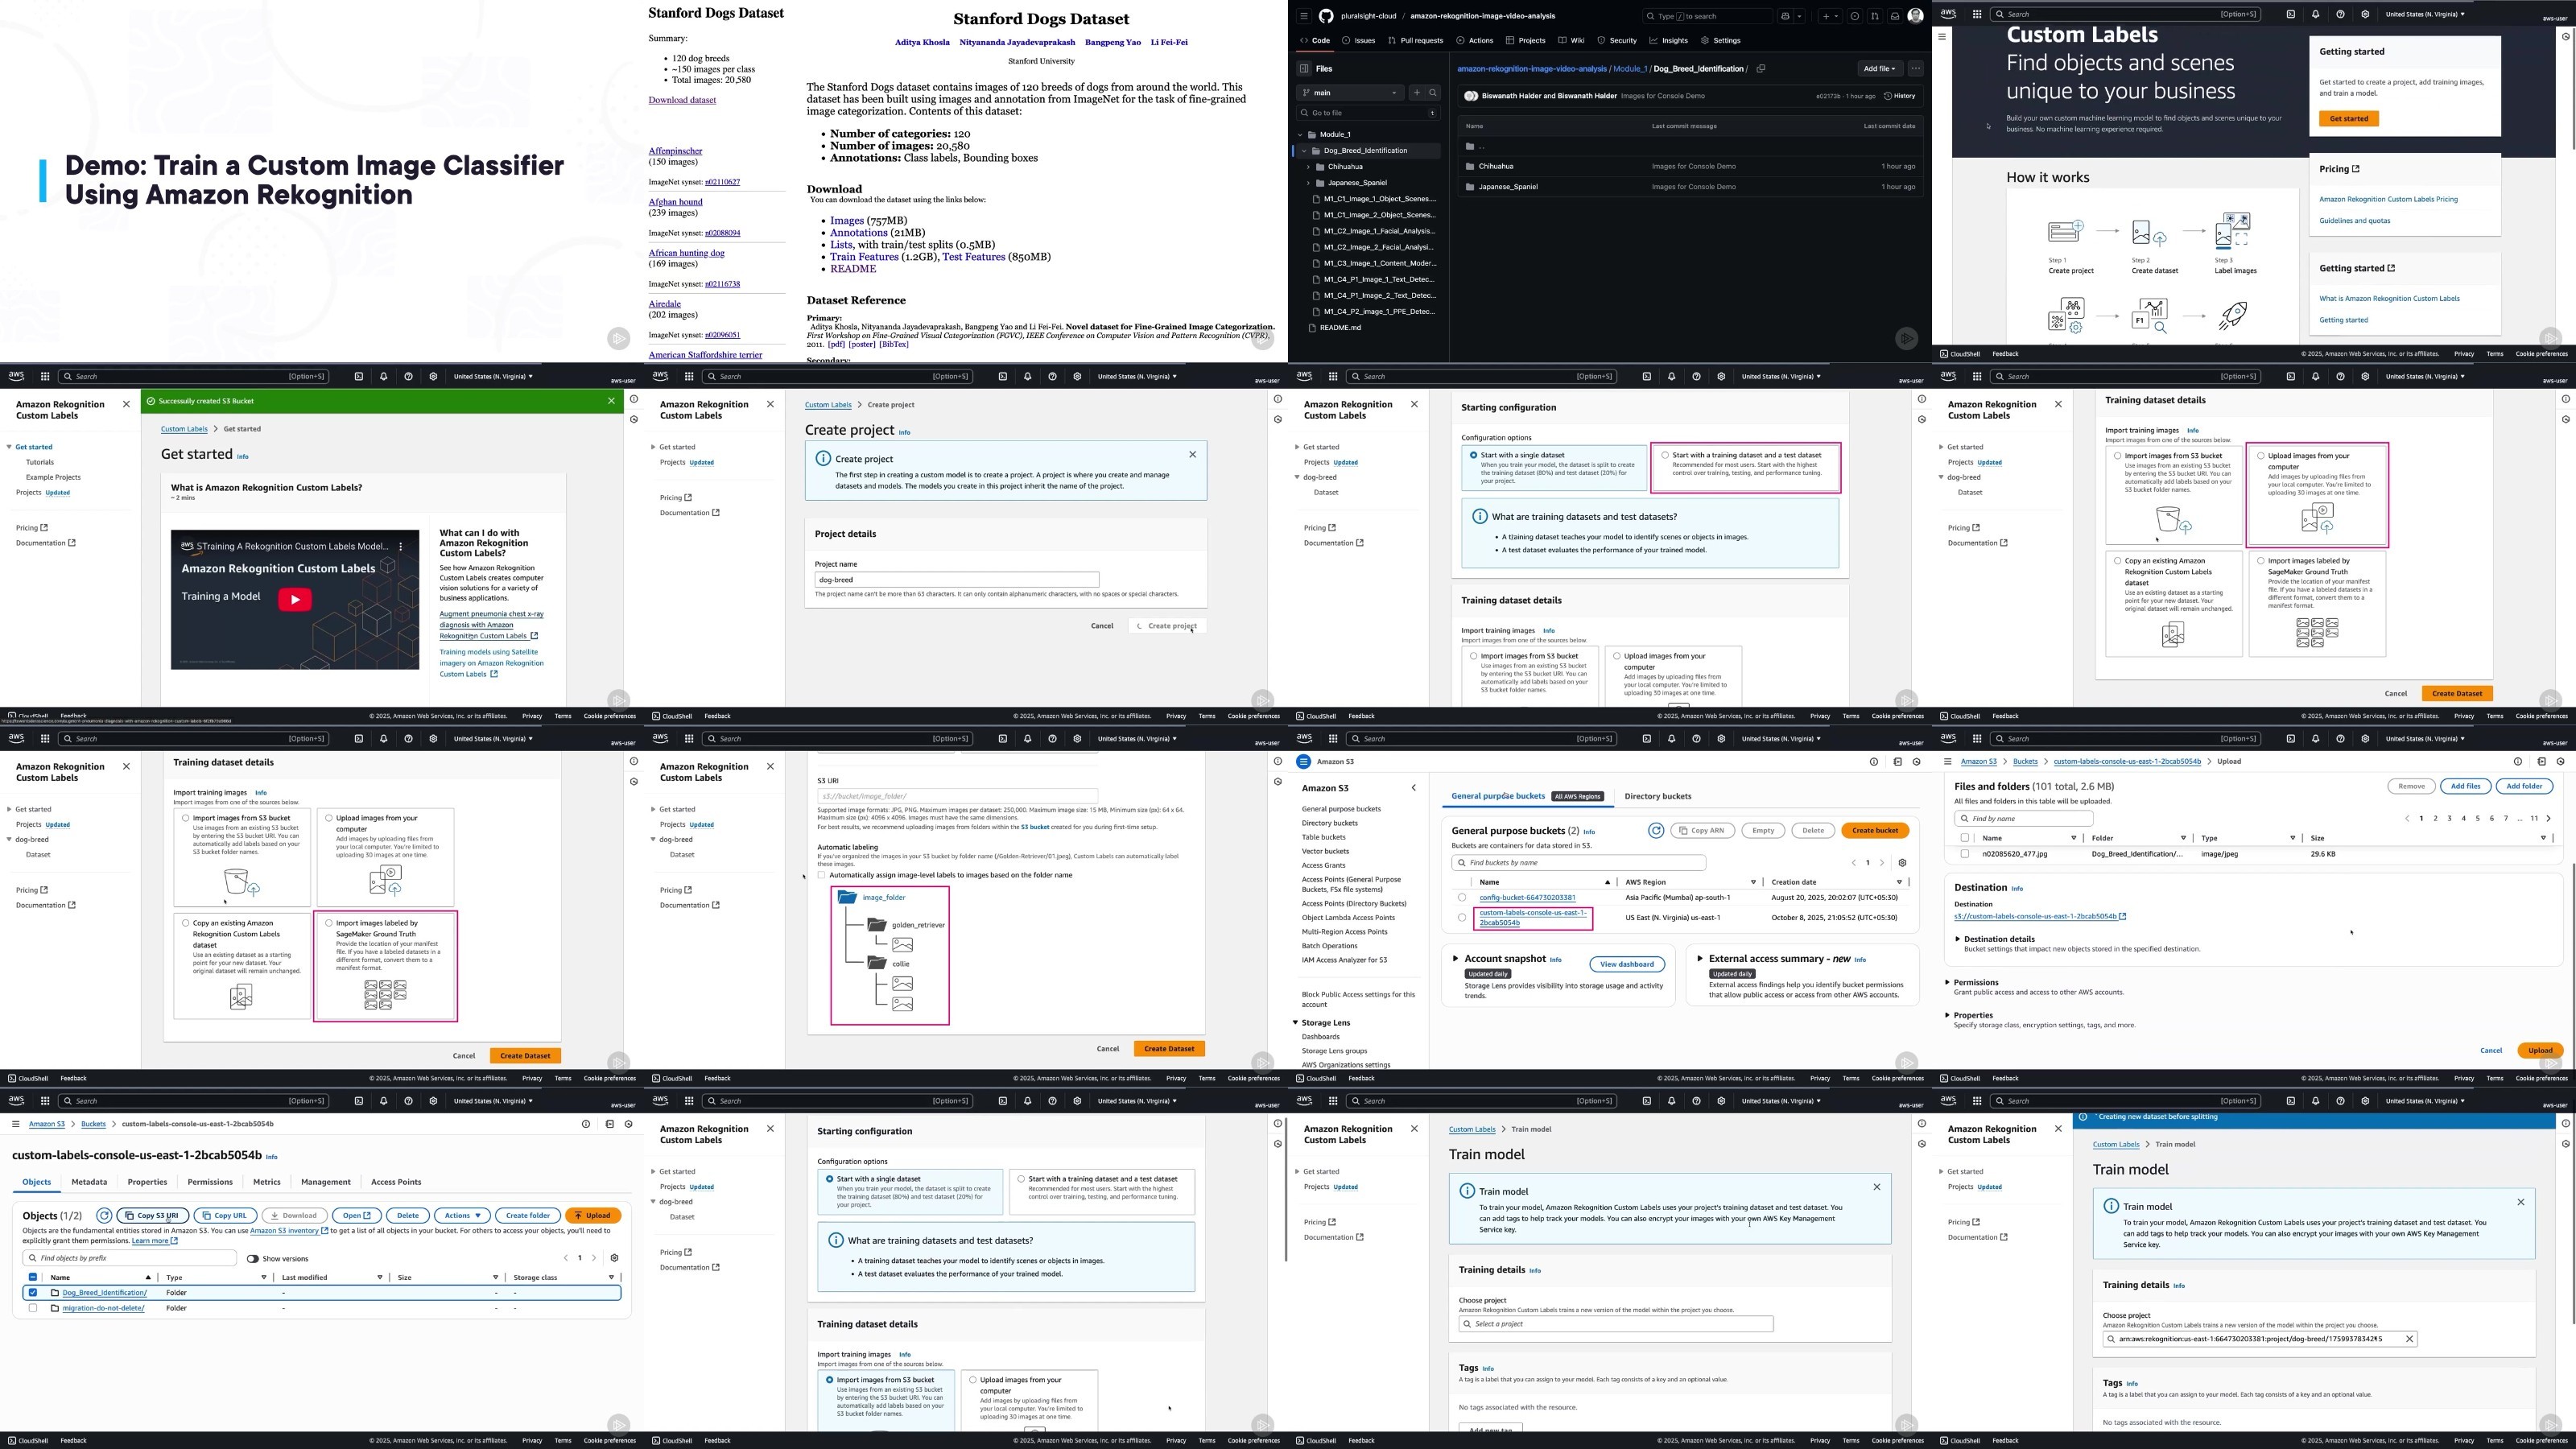Expand the External access summary section
2576x1449 pixels.
point(1700,959)
